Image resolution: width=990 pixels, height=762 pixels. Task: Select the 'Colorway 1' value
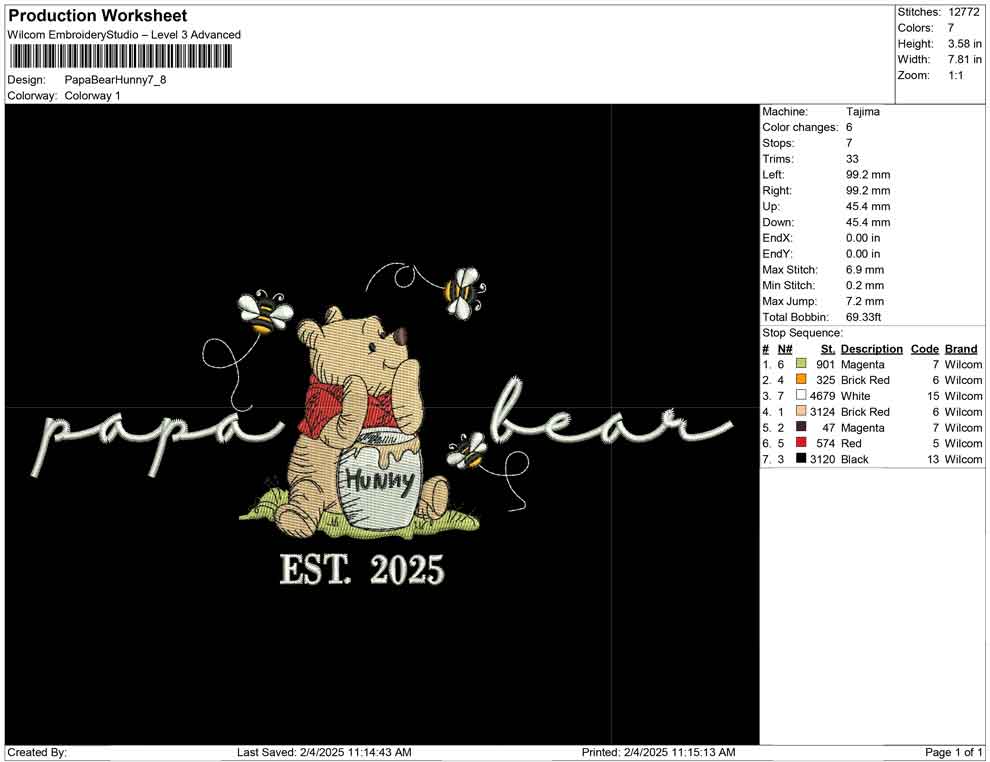click(92, 96)
